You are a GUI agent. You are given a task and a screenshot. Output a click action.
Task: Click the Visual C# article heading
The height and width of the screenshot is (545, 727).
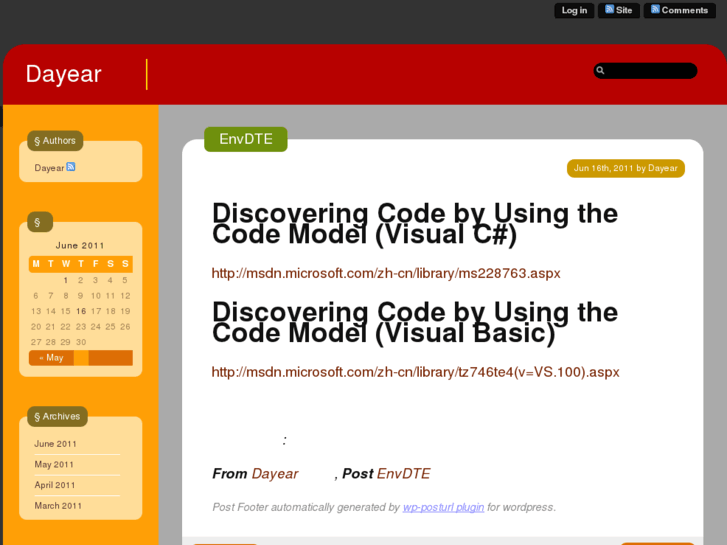415,224
